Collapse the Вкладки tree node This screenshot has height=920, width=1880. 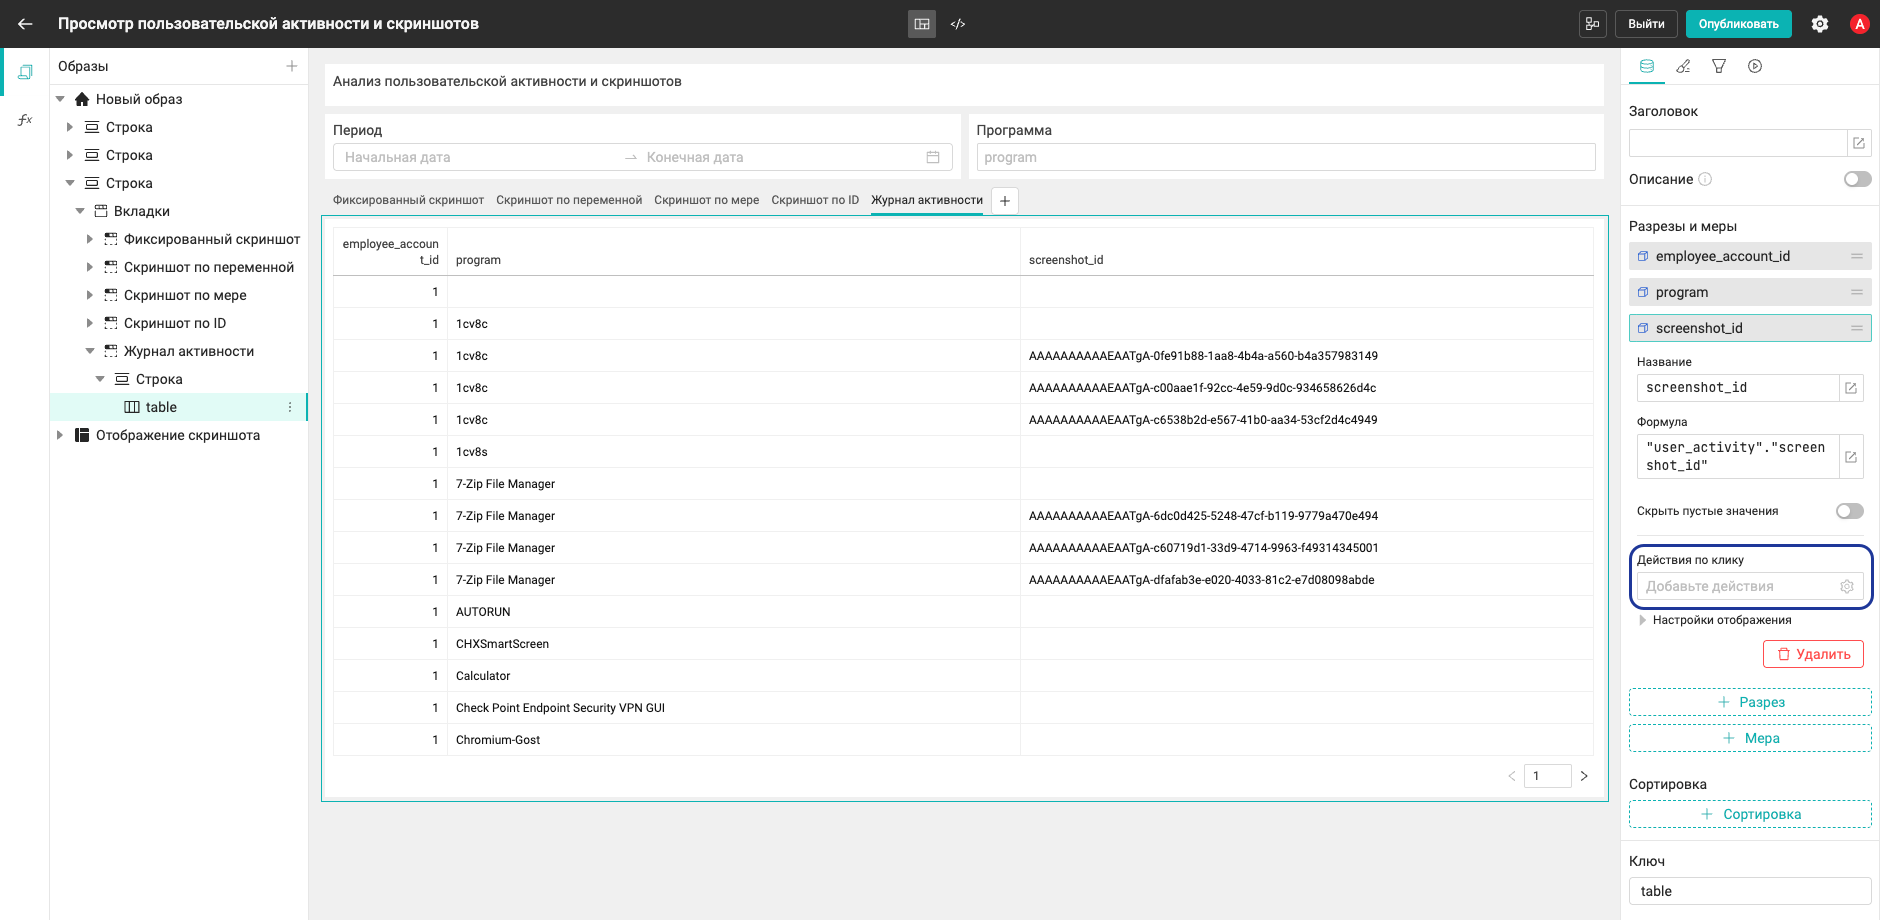(80, 211)
